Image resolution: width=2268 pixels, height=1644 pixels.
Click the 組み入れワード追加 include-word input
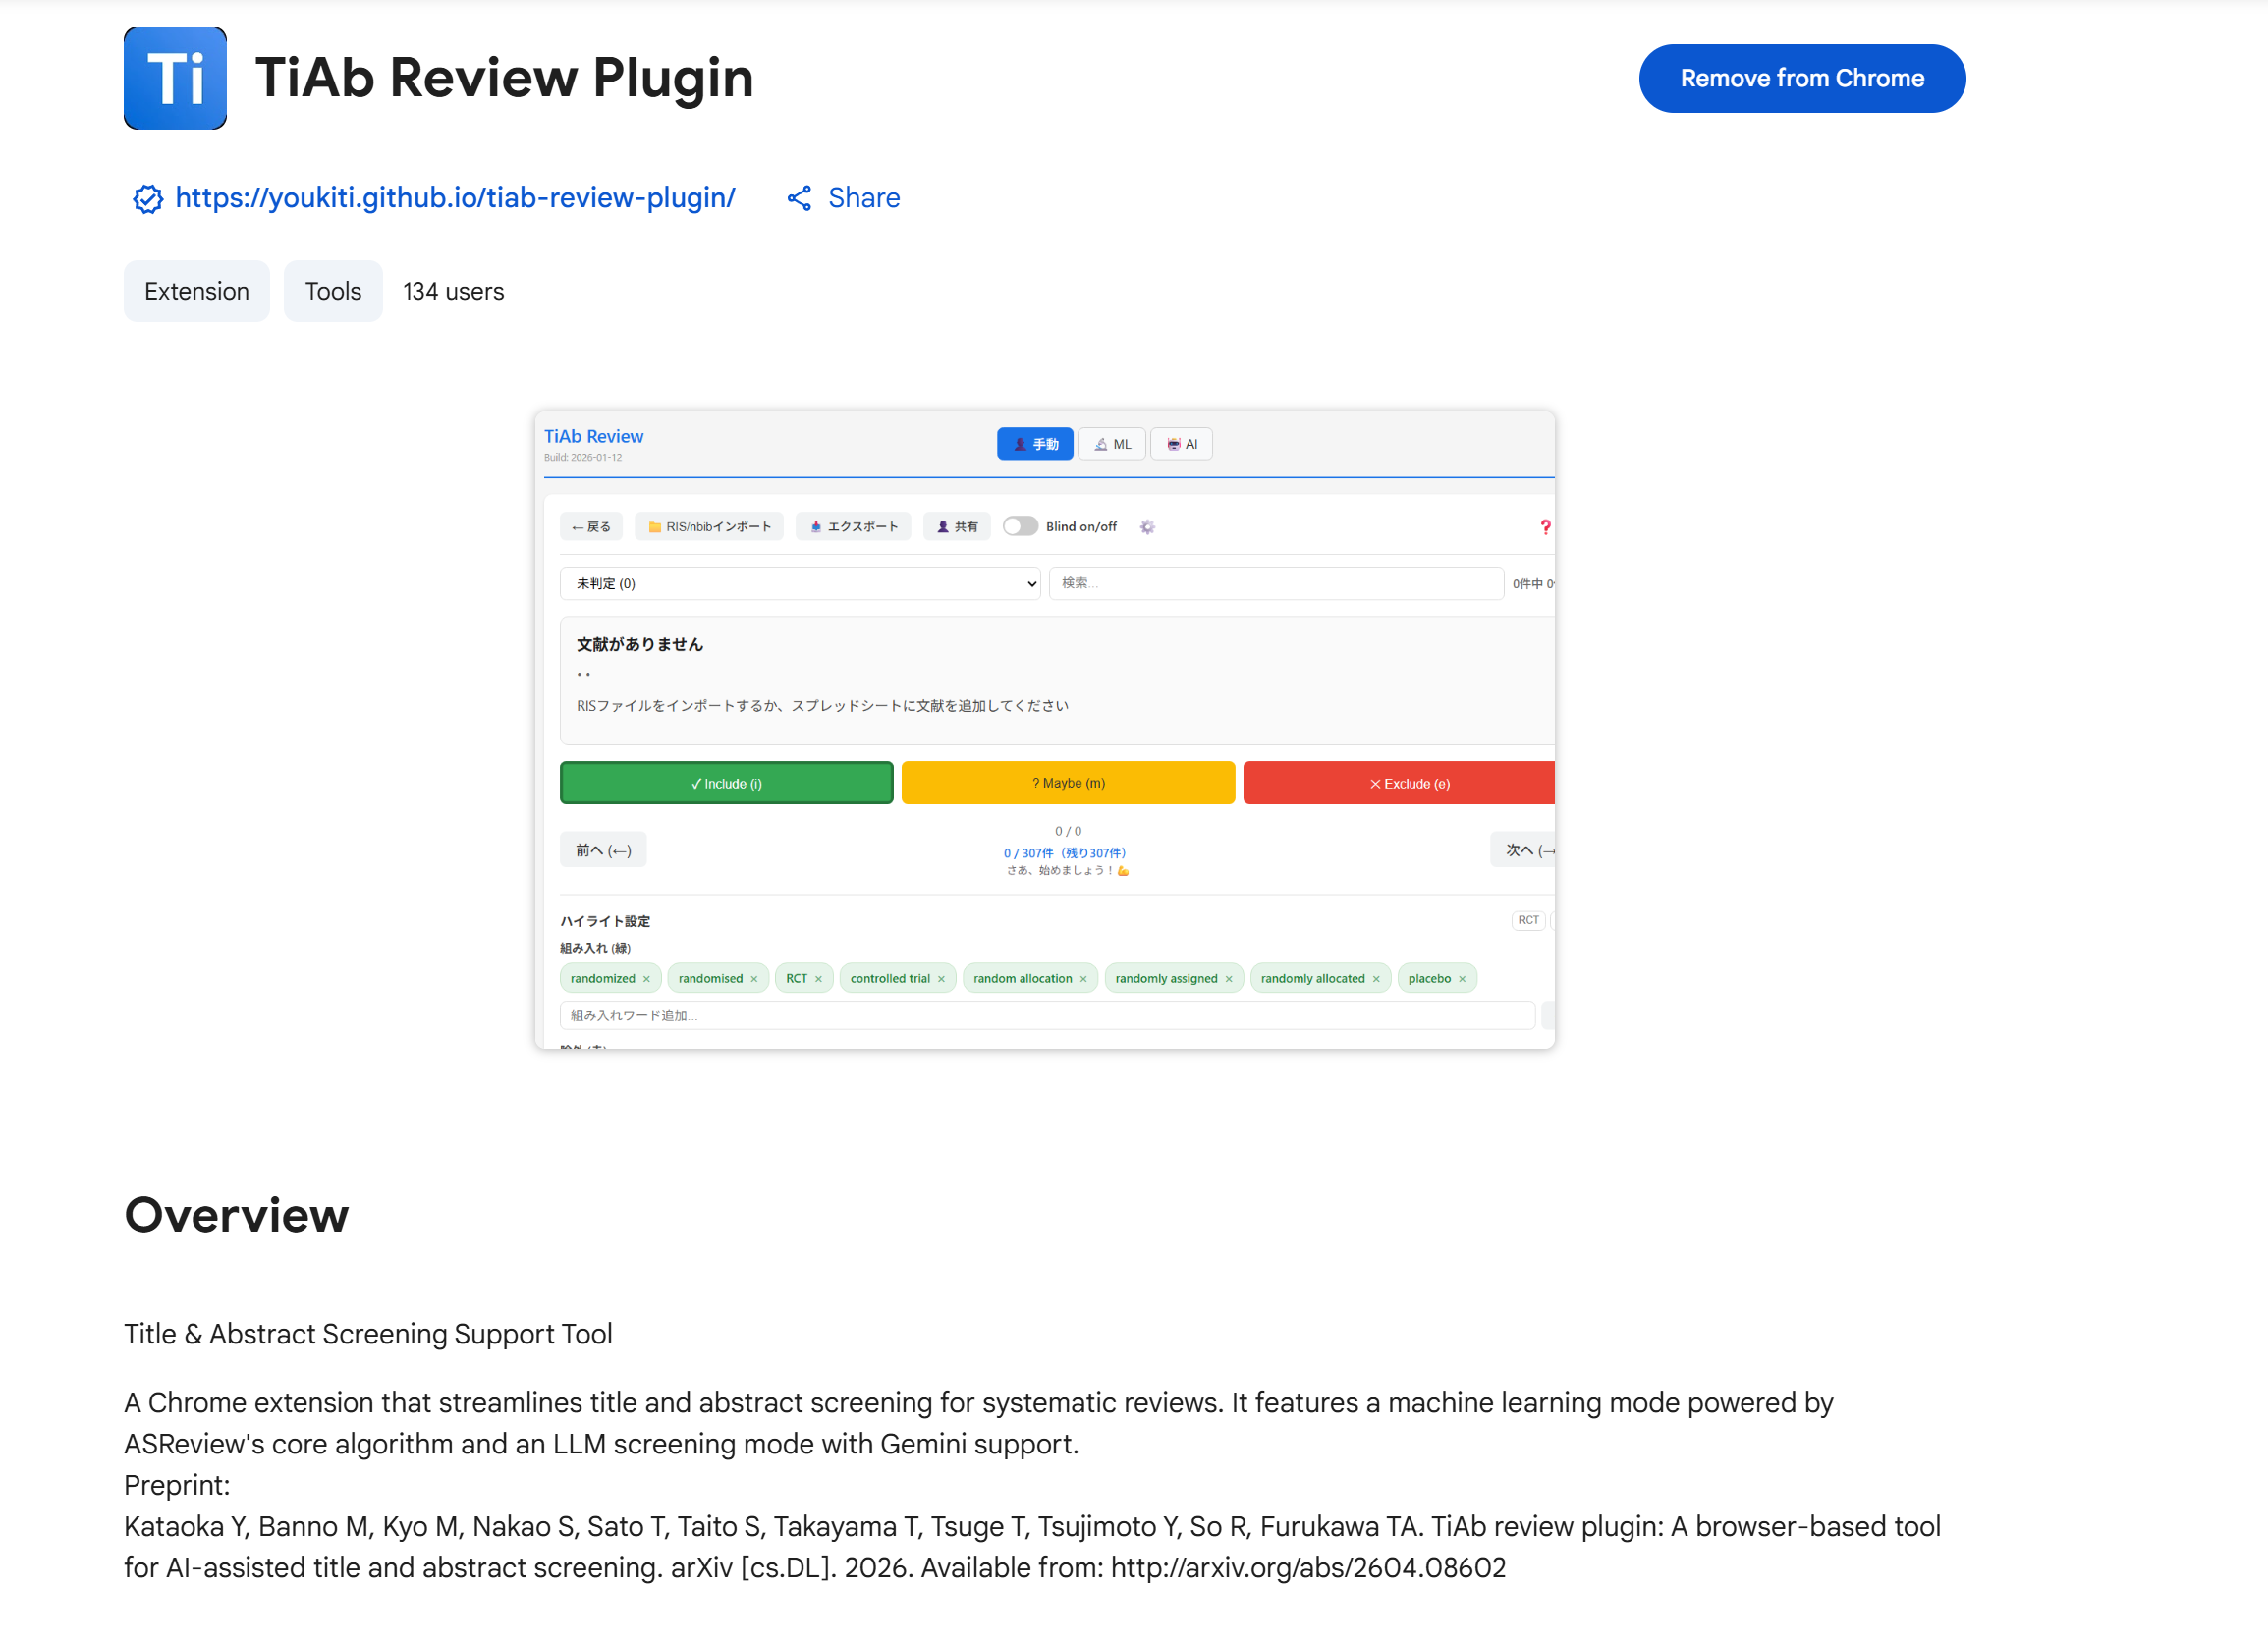[1046, 1016]
